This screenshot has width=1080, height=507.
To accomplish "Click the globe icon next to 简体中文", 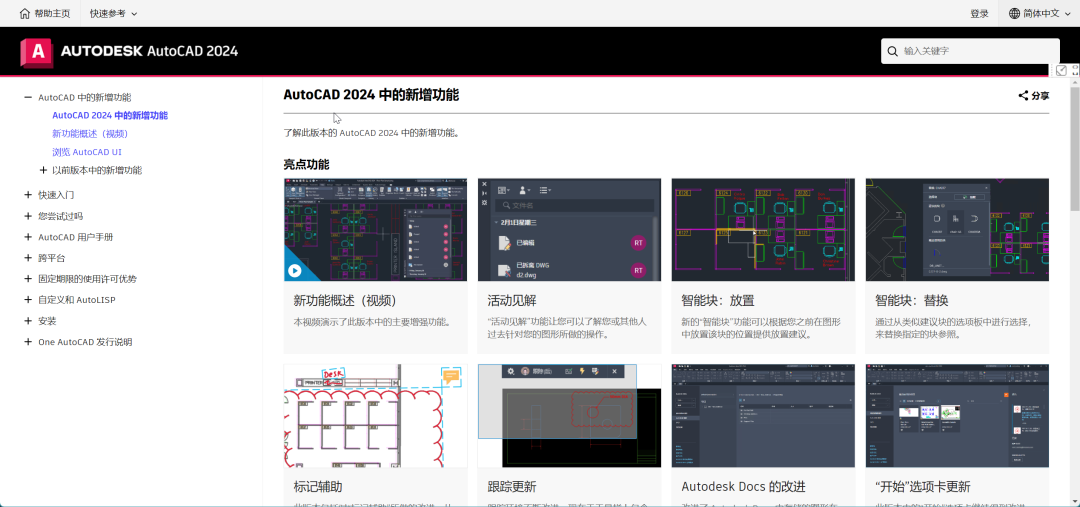I will tap(1015, 14).
